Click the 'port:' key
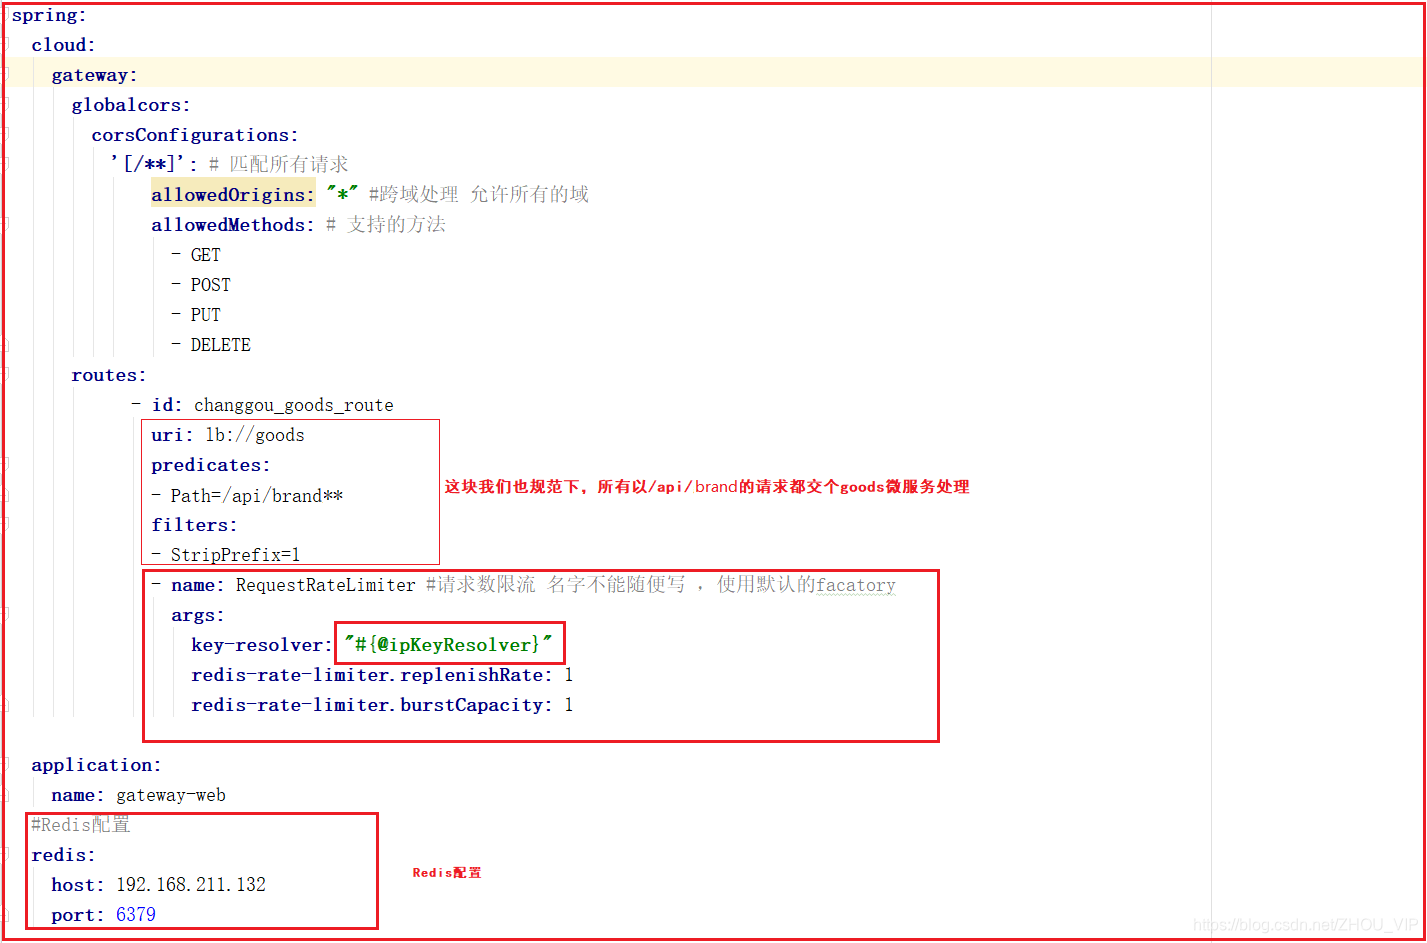Image resolution: width=1427 pixels, height=943 pixels. (78, 915)
